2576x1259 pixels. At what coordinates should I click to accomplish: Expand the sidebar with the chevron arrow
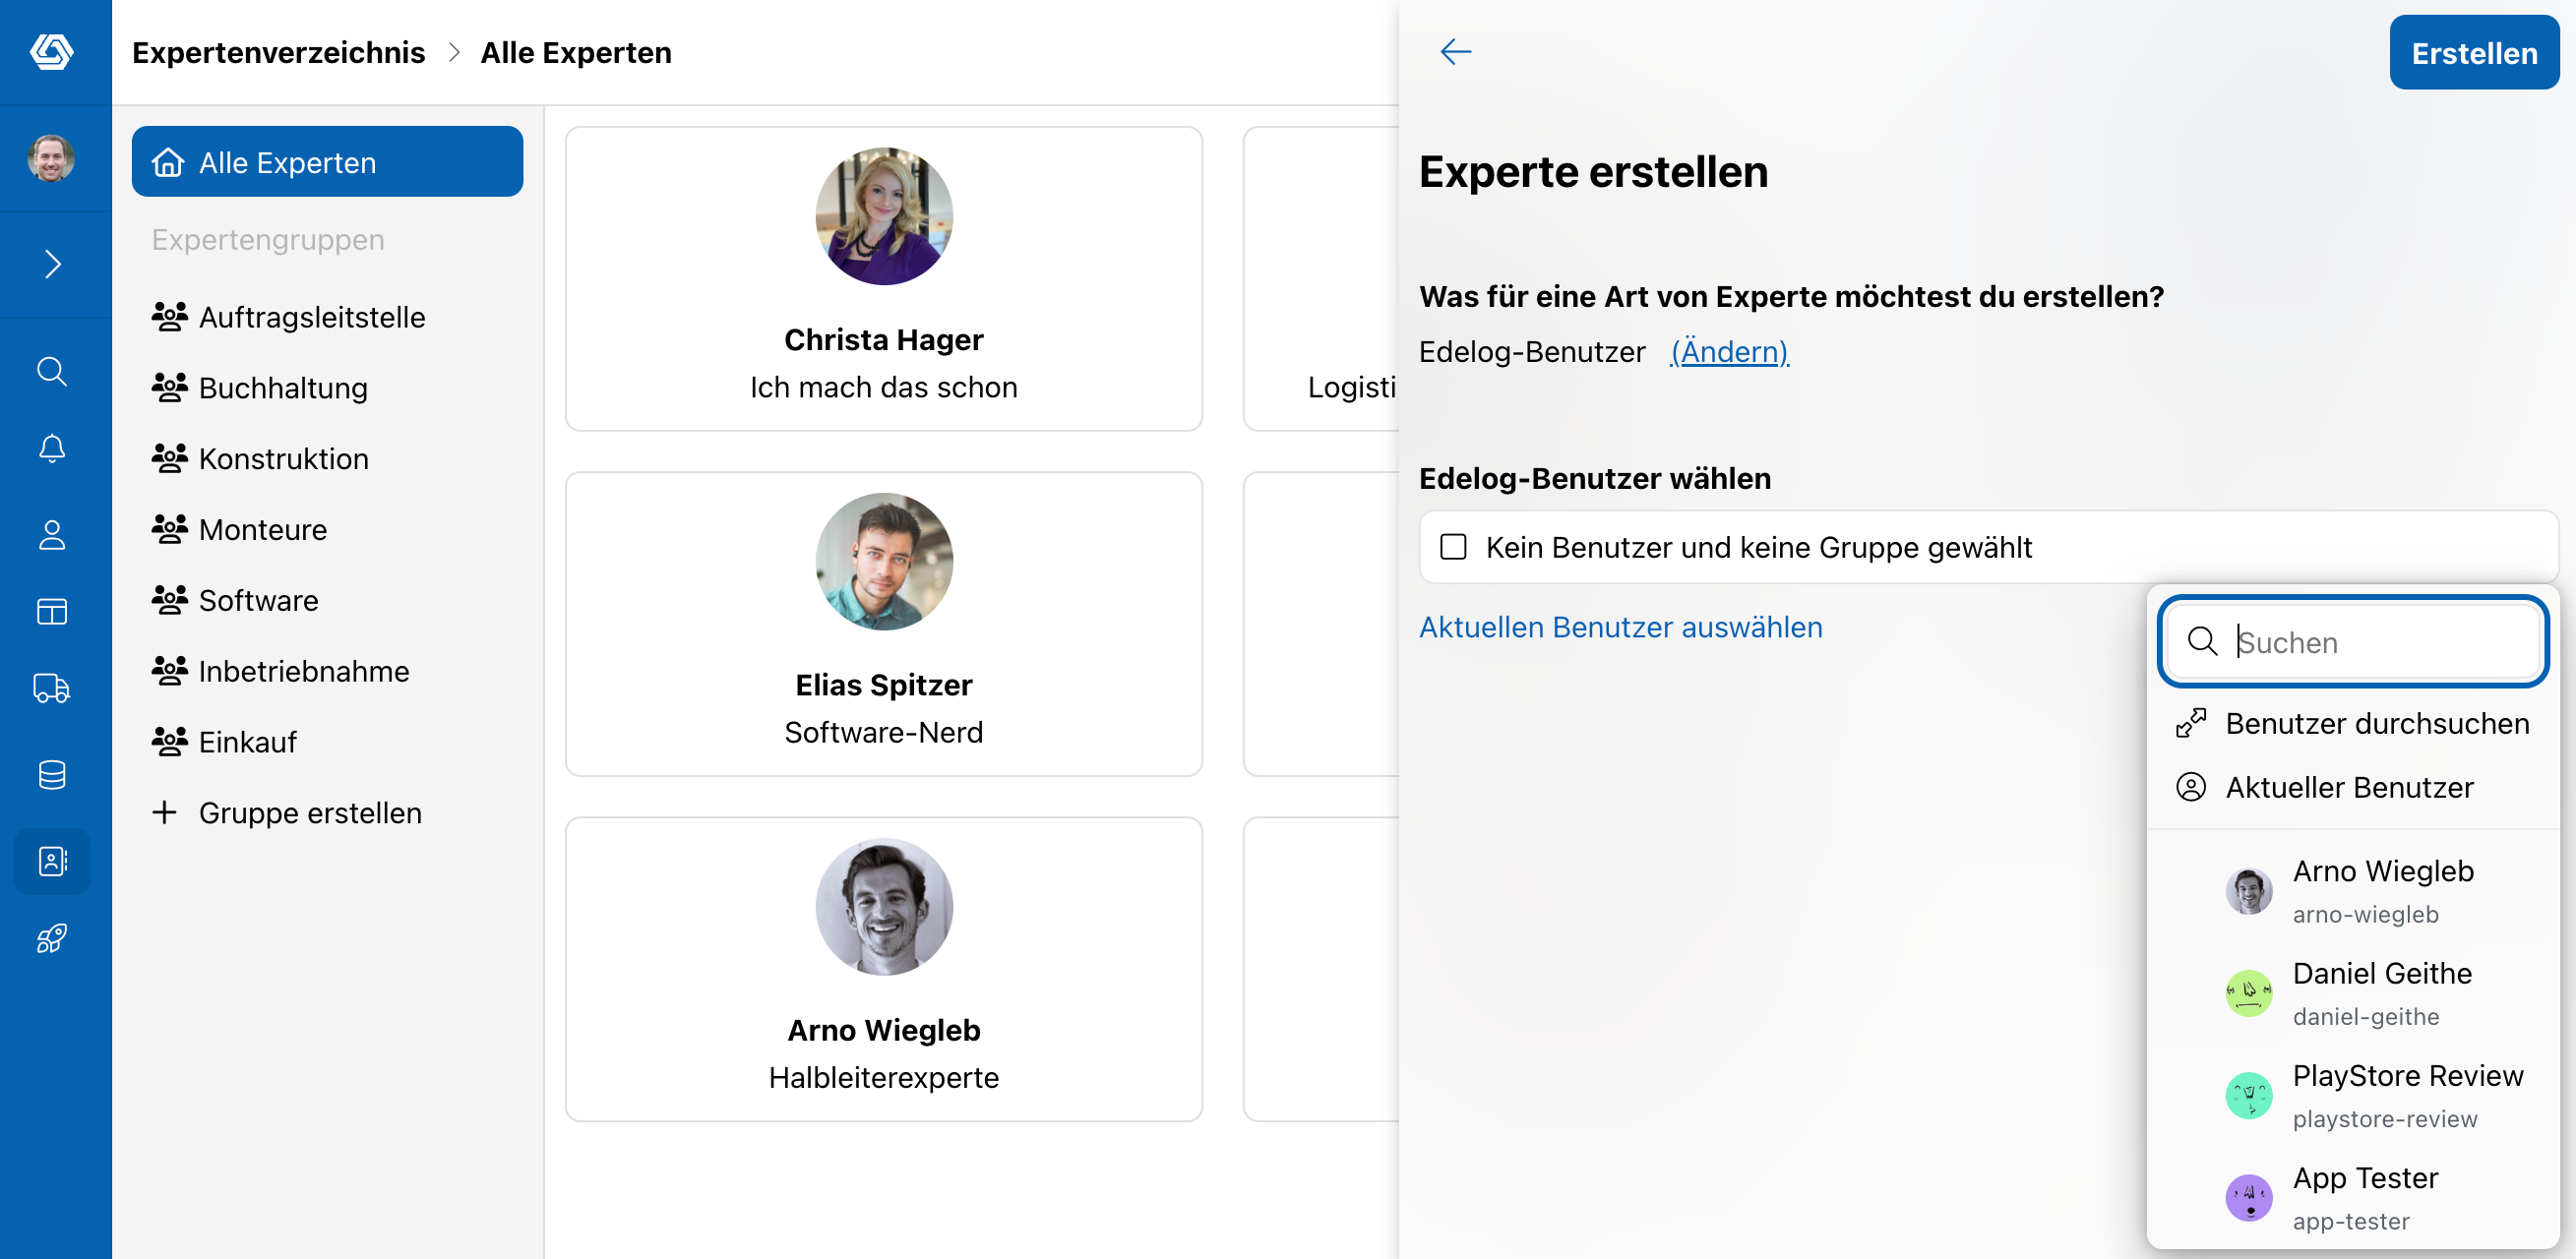click(x=52, y=264)
